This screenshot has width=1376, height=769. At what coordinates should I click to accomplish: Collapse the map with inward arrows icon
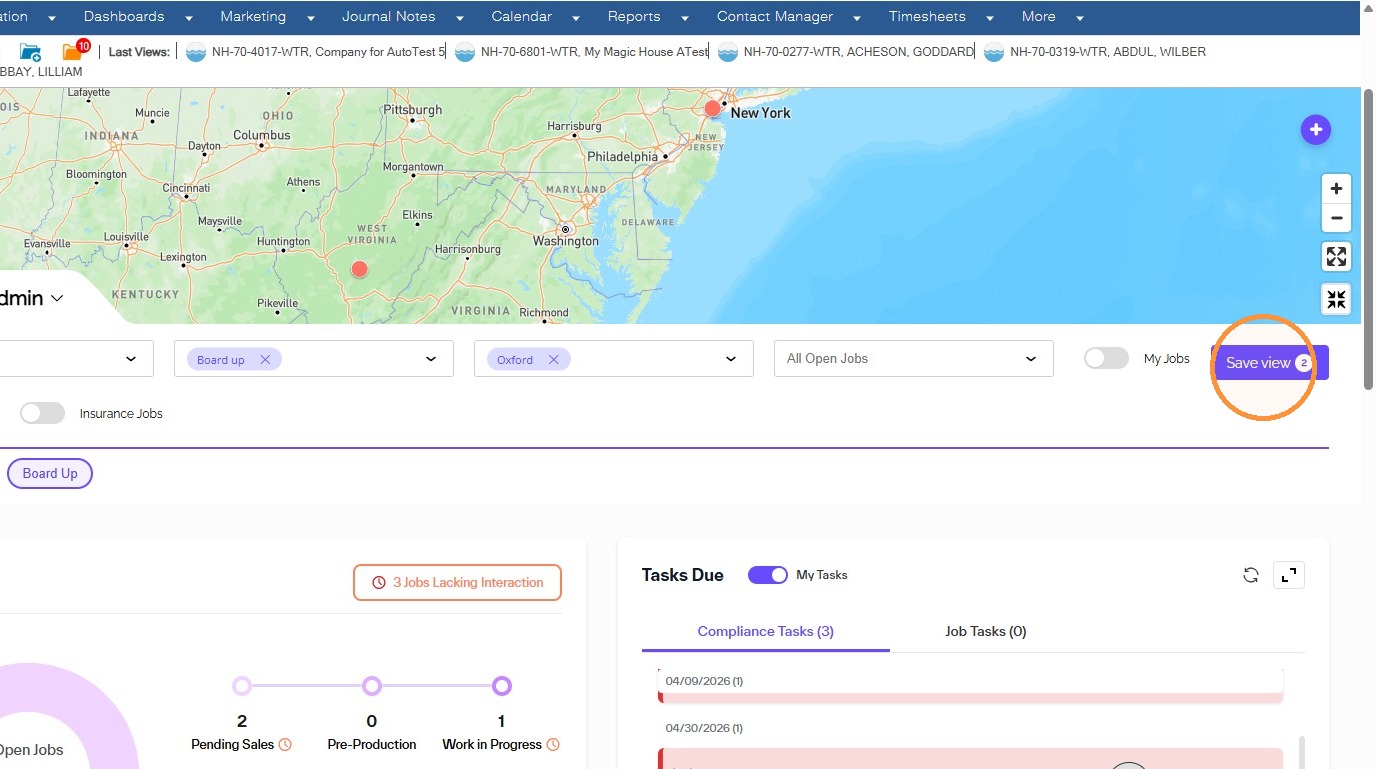pyautogui.click(x=1336, y=299)
